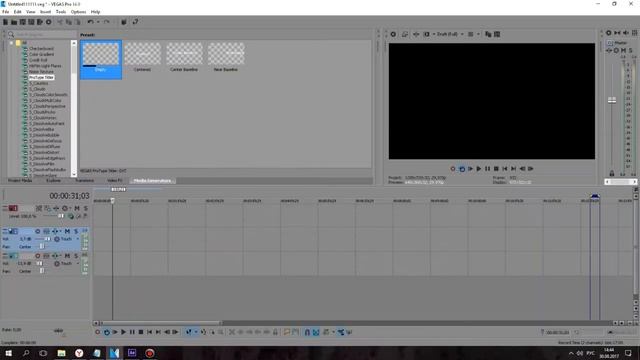Start recording from the timeline transport bar
The height and width of the screenshot is (360, 640).
pos(98,332)
